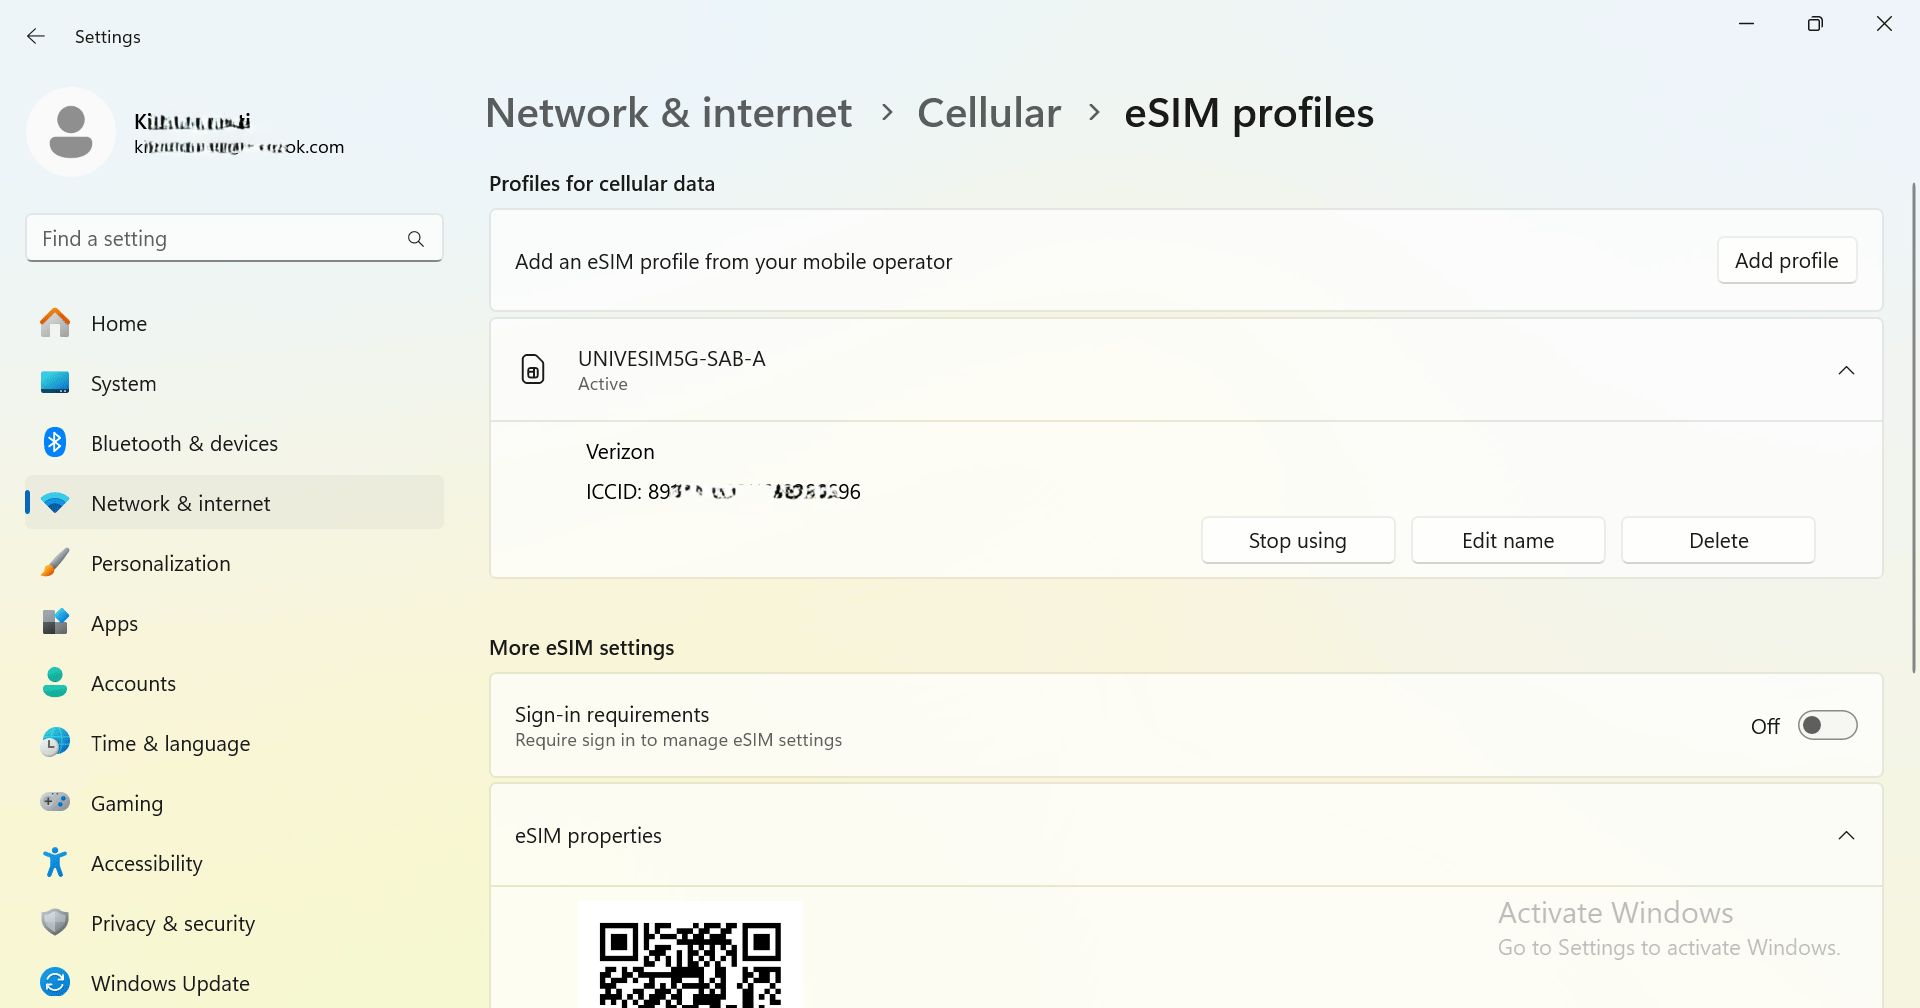Click the Gaming controller icon
Screen dimensions: 1920x1008
point(55,803)
